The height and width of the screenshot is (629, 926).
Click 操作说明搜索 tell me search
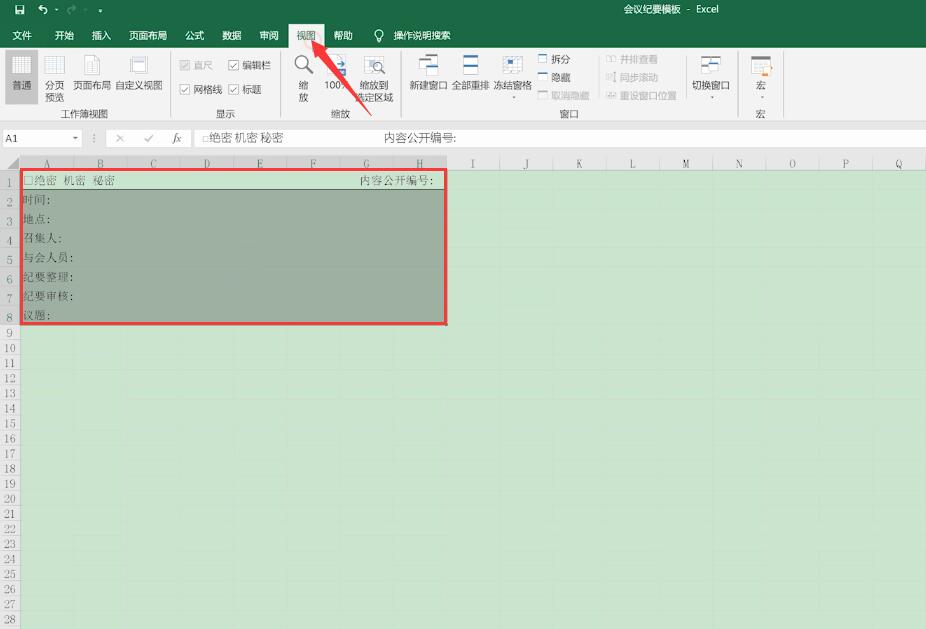pyautogui.click(x=422, y=35)
